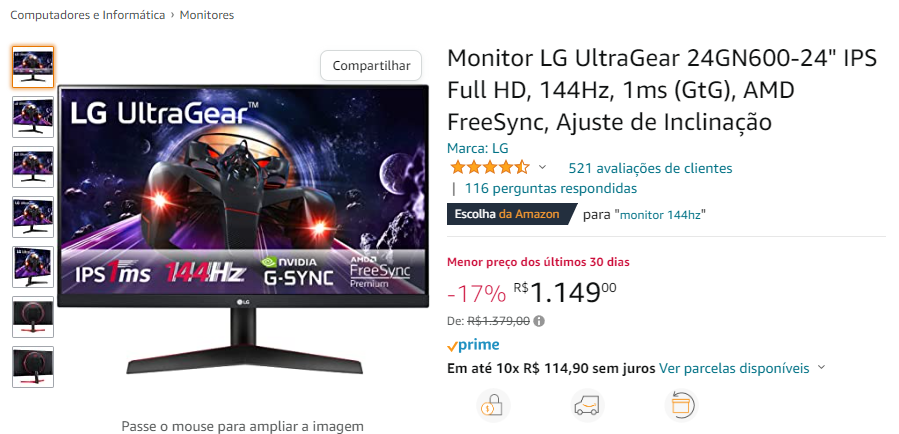Expand the Ver parcelas disponíveis chevron
The image size is (899, 434).
click(821, 367)
